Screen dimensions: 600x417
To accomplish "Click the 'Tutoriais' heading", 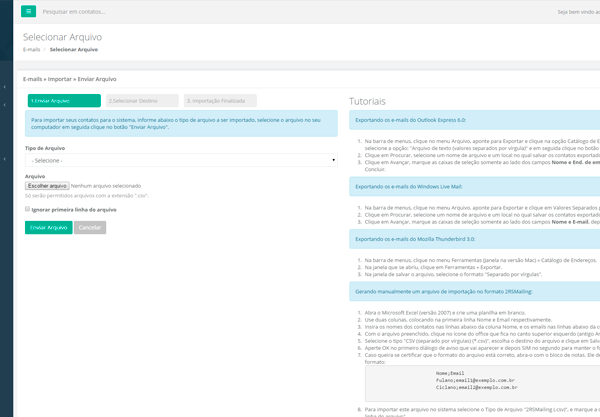I will pyautogui.click(x=367, y=101).
